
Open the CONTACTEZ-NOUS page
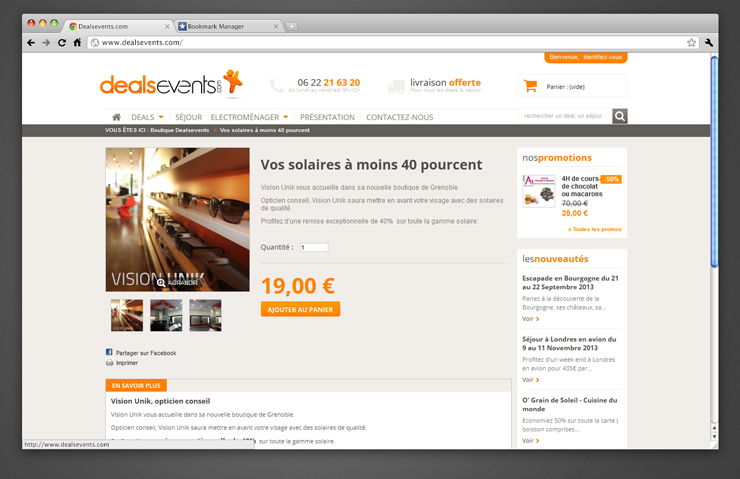pos(400,117)
